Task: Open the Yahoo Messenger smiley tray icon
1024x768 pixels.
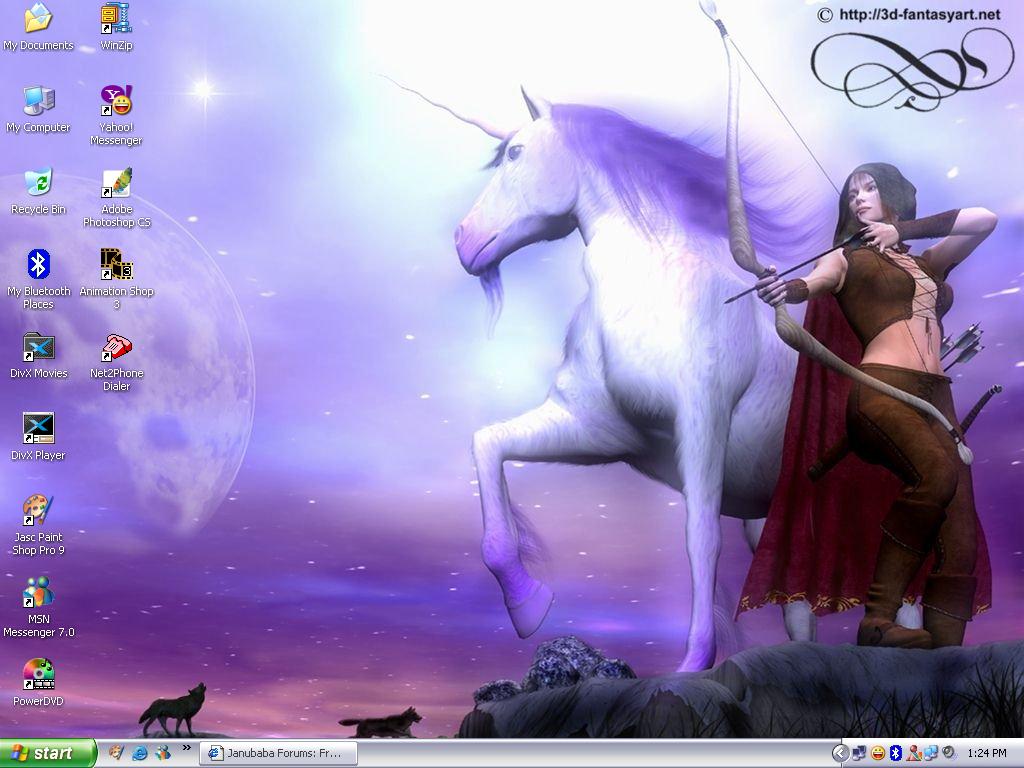Action: pos(878,754)
